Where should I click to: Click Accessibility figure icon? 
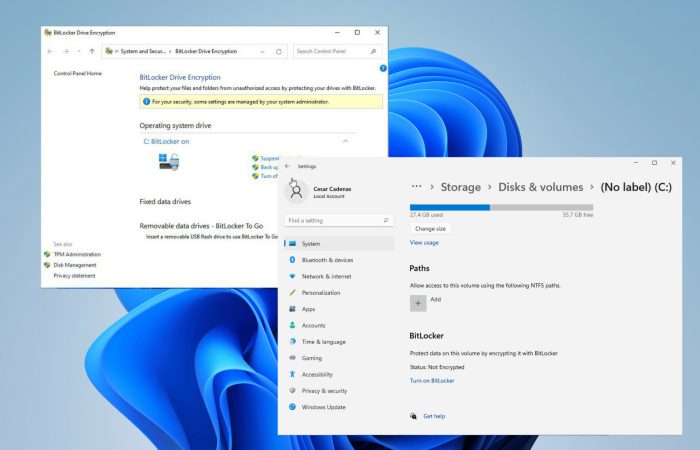(x=292, y=374)
